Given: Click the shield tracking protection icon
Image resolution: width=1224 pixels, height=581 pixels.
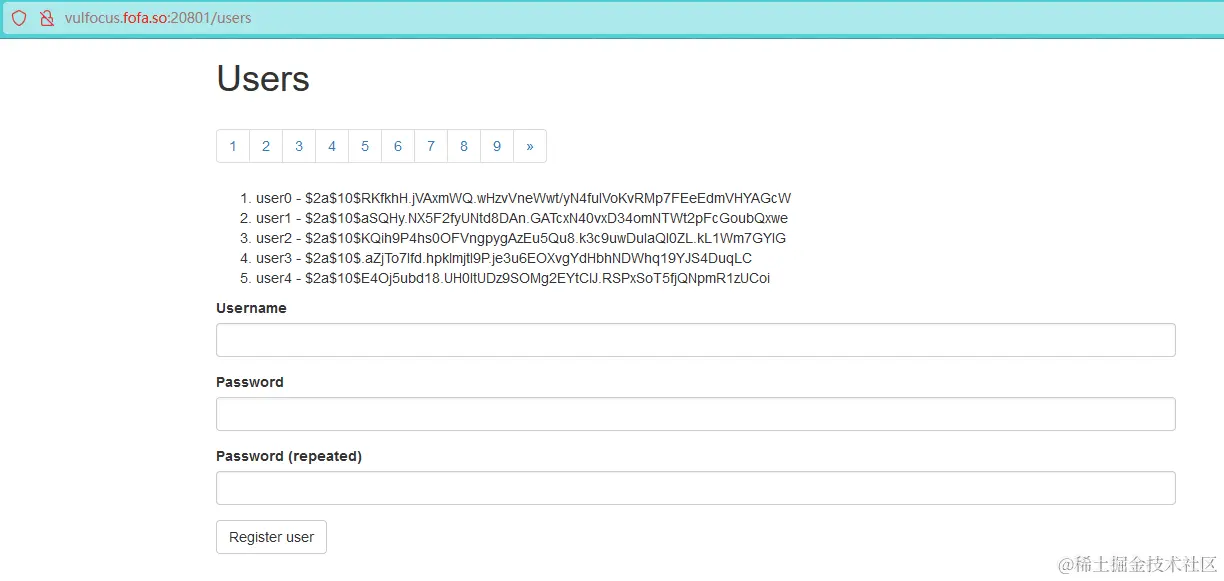Looking at the screenshot, I should (19, 18).
